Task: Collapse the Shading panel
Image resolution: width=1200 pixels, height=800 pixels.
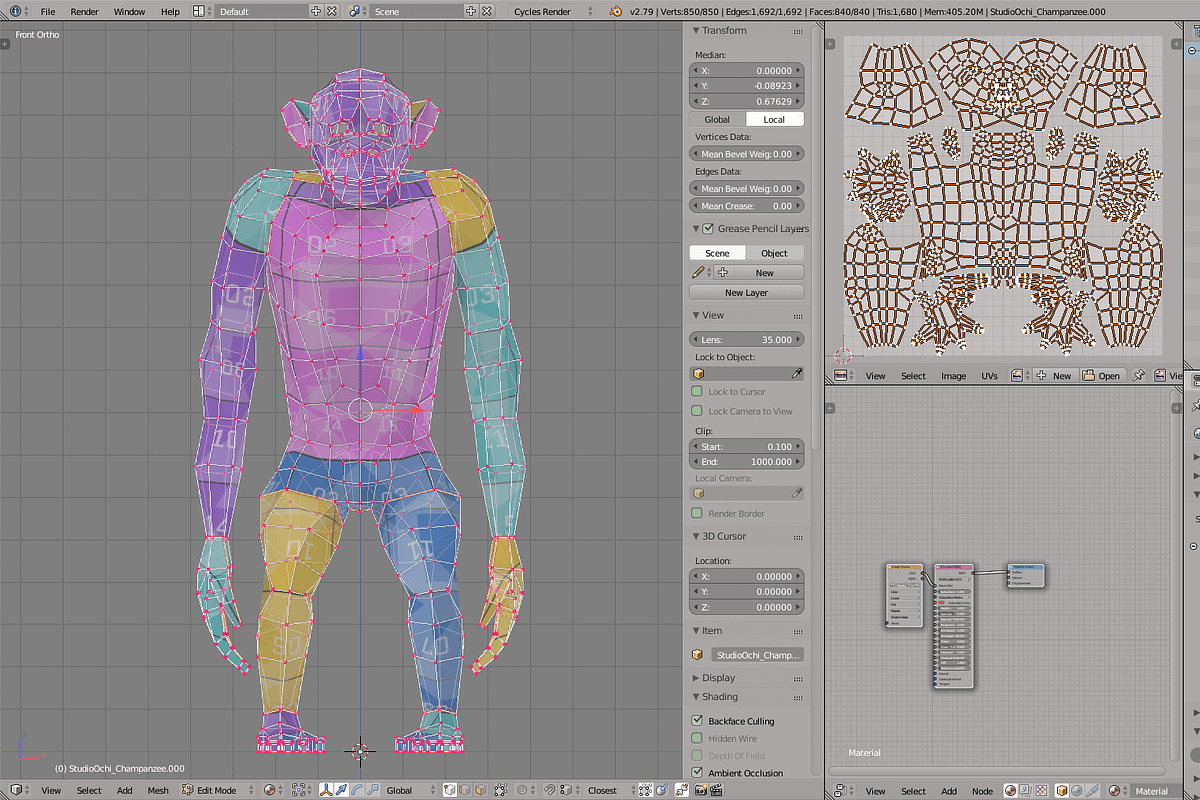Action: click(x=697, y=697)
